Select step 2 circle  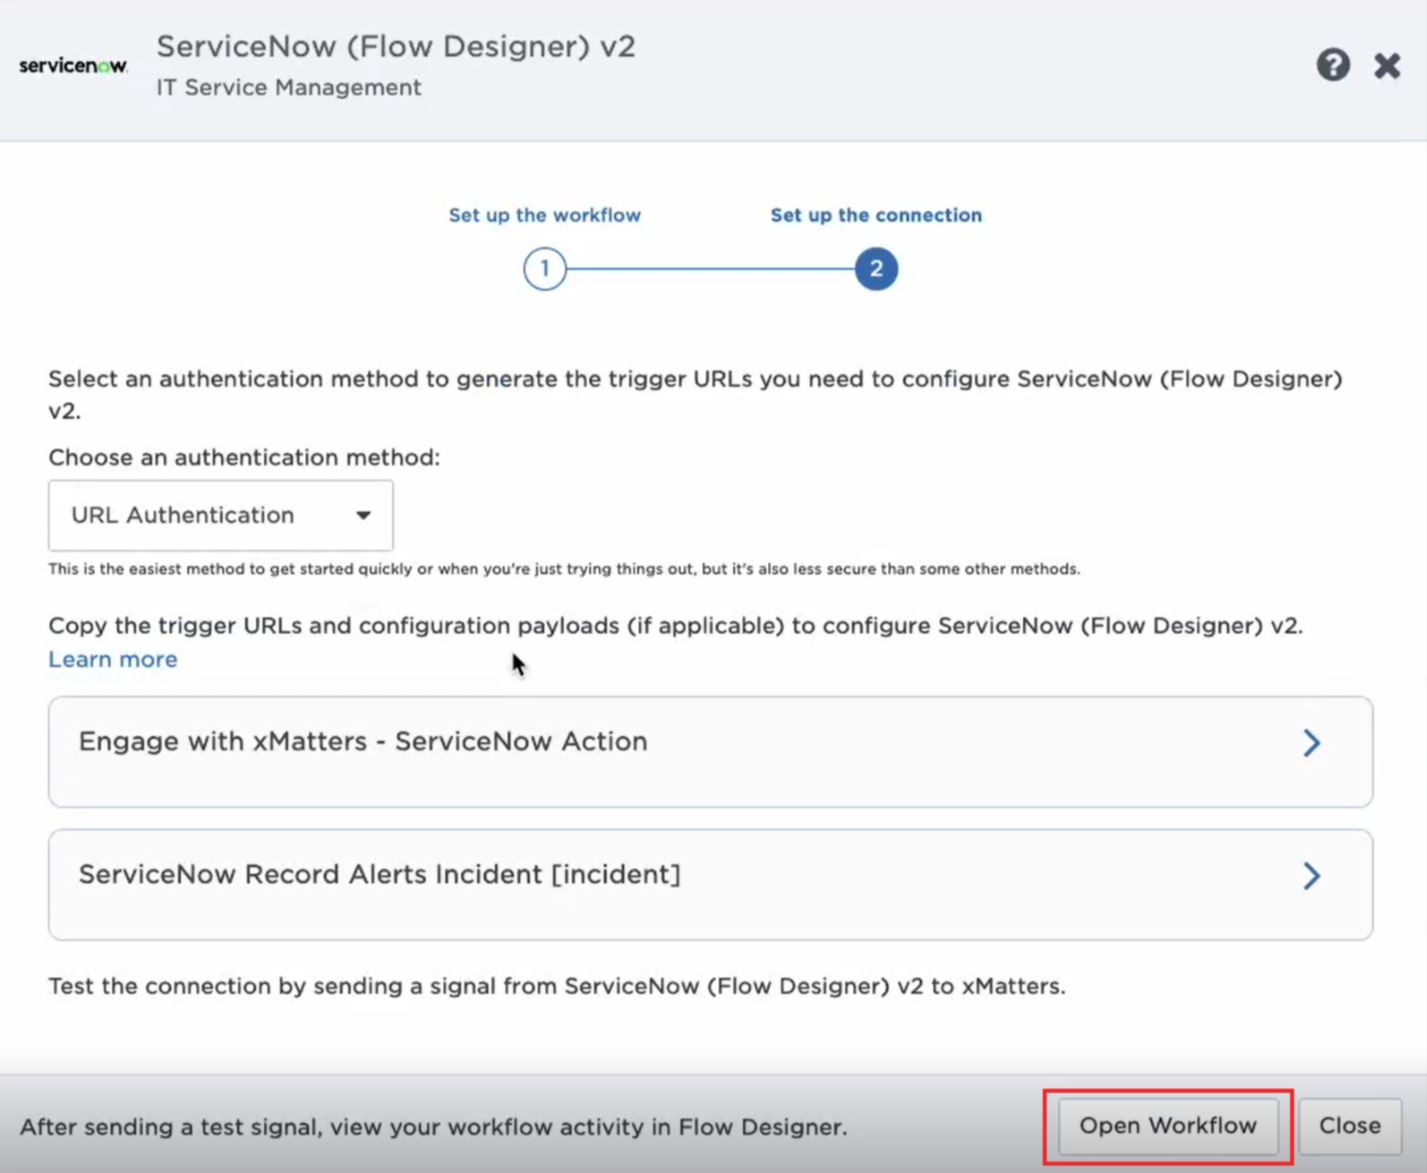(876, 268)
